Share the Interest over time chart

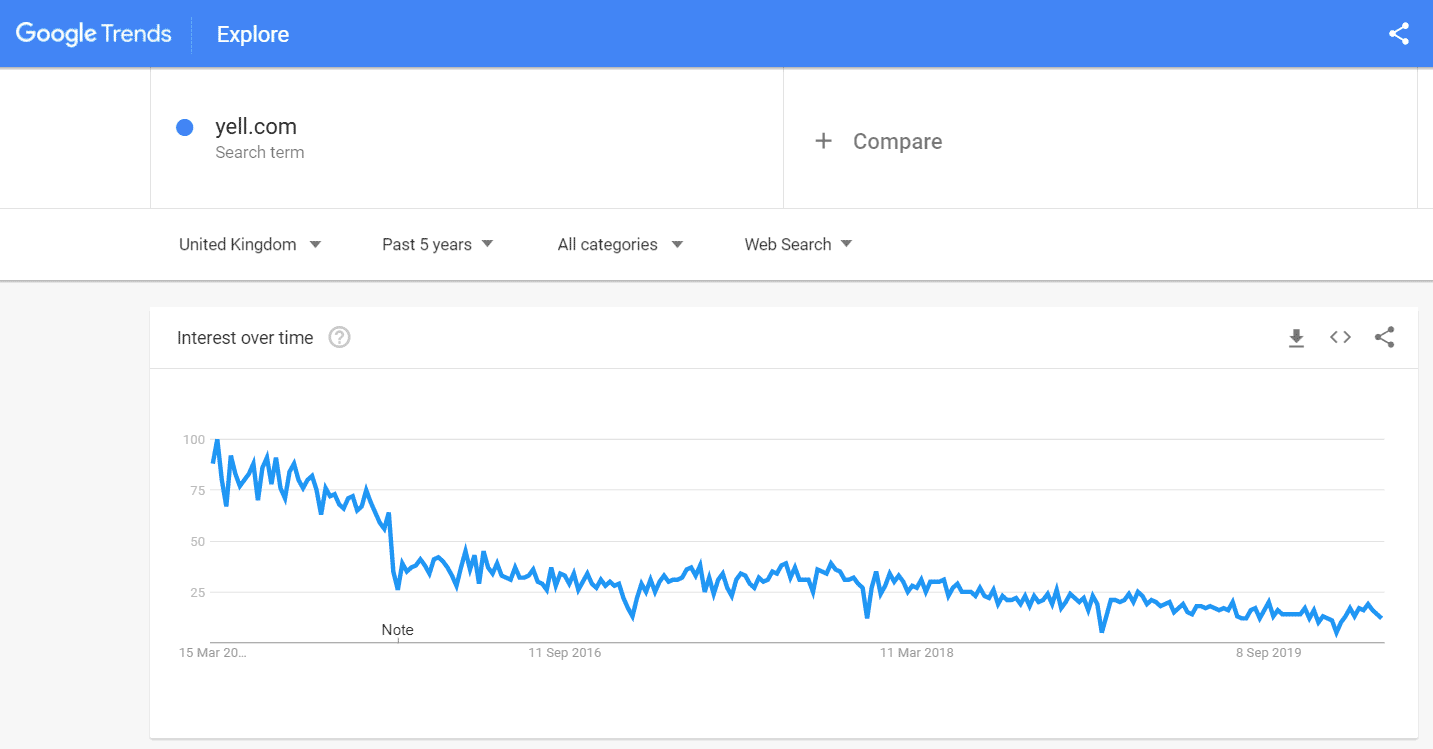[x=1384, y=338]
